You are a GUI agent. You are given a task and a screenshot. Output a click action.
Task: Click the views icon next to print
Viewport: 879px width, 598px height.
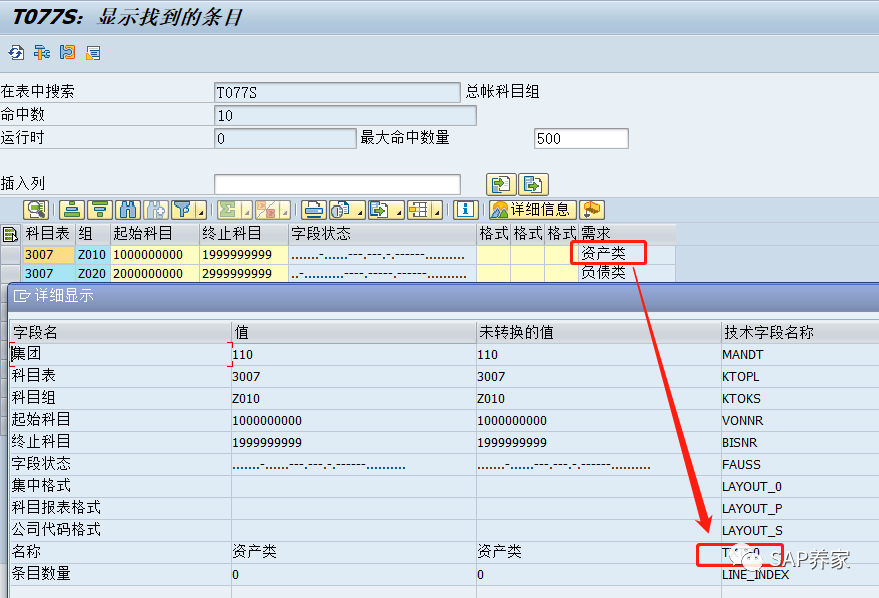341,210
